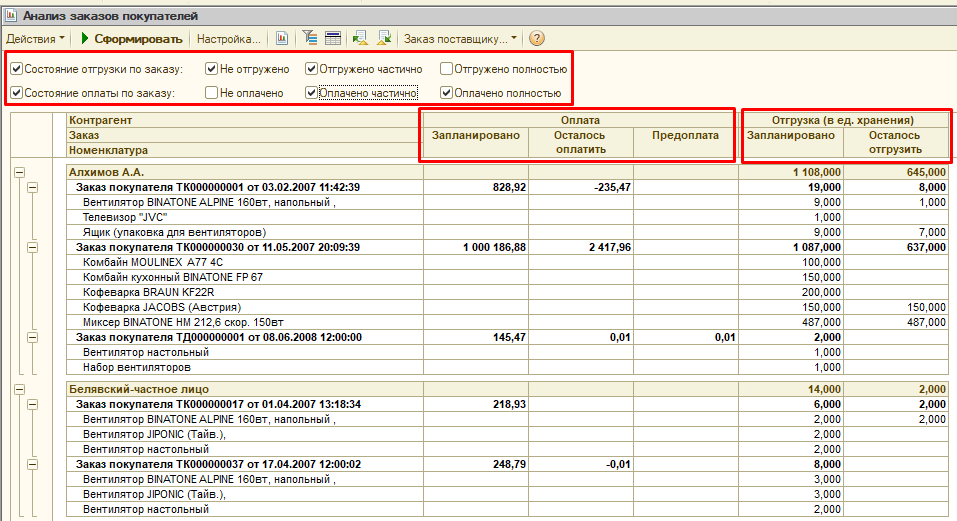Tick the Не оплачено checkbox

pyautogui.click(x=212, y=93)
